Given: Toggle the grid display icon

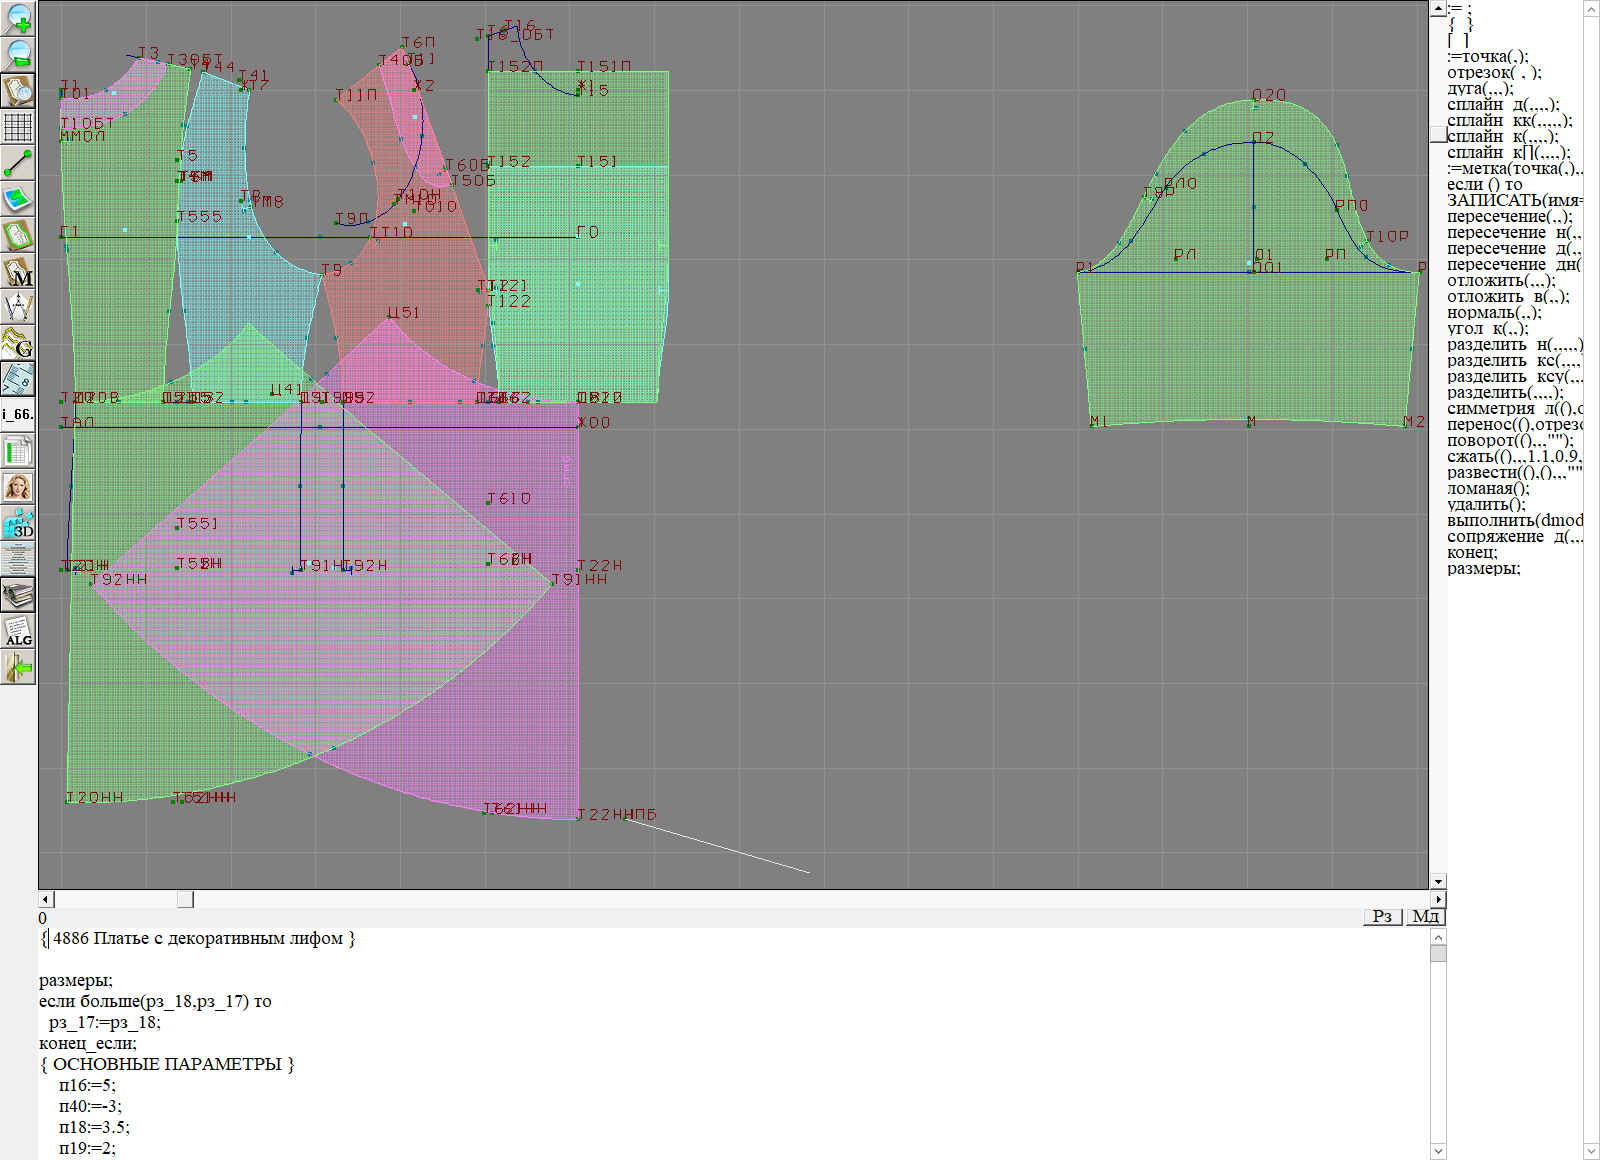Looking at the screenshot, I should pos(18,127).
